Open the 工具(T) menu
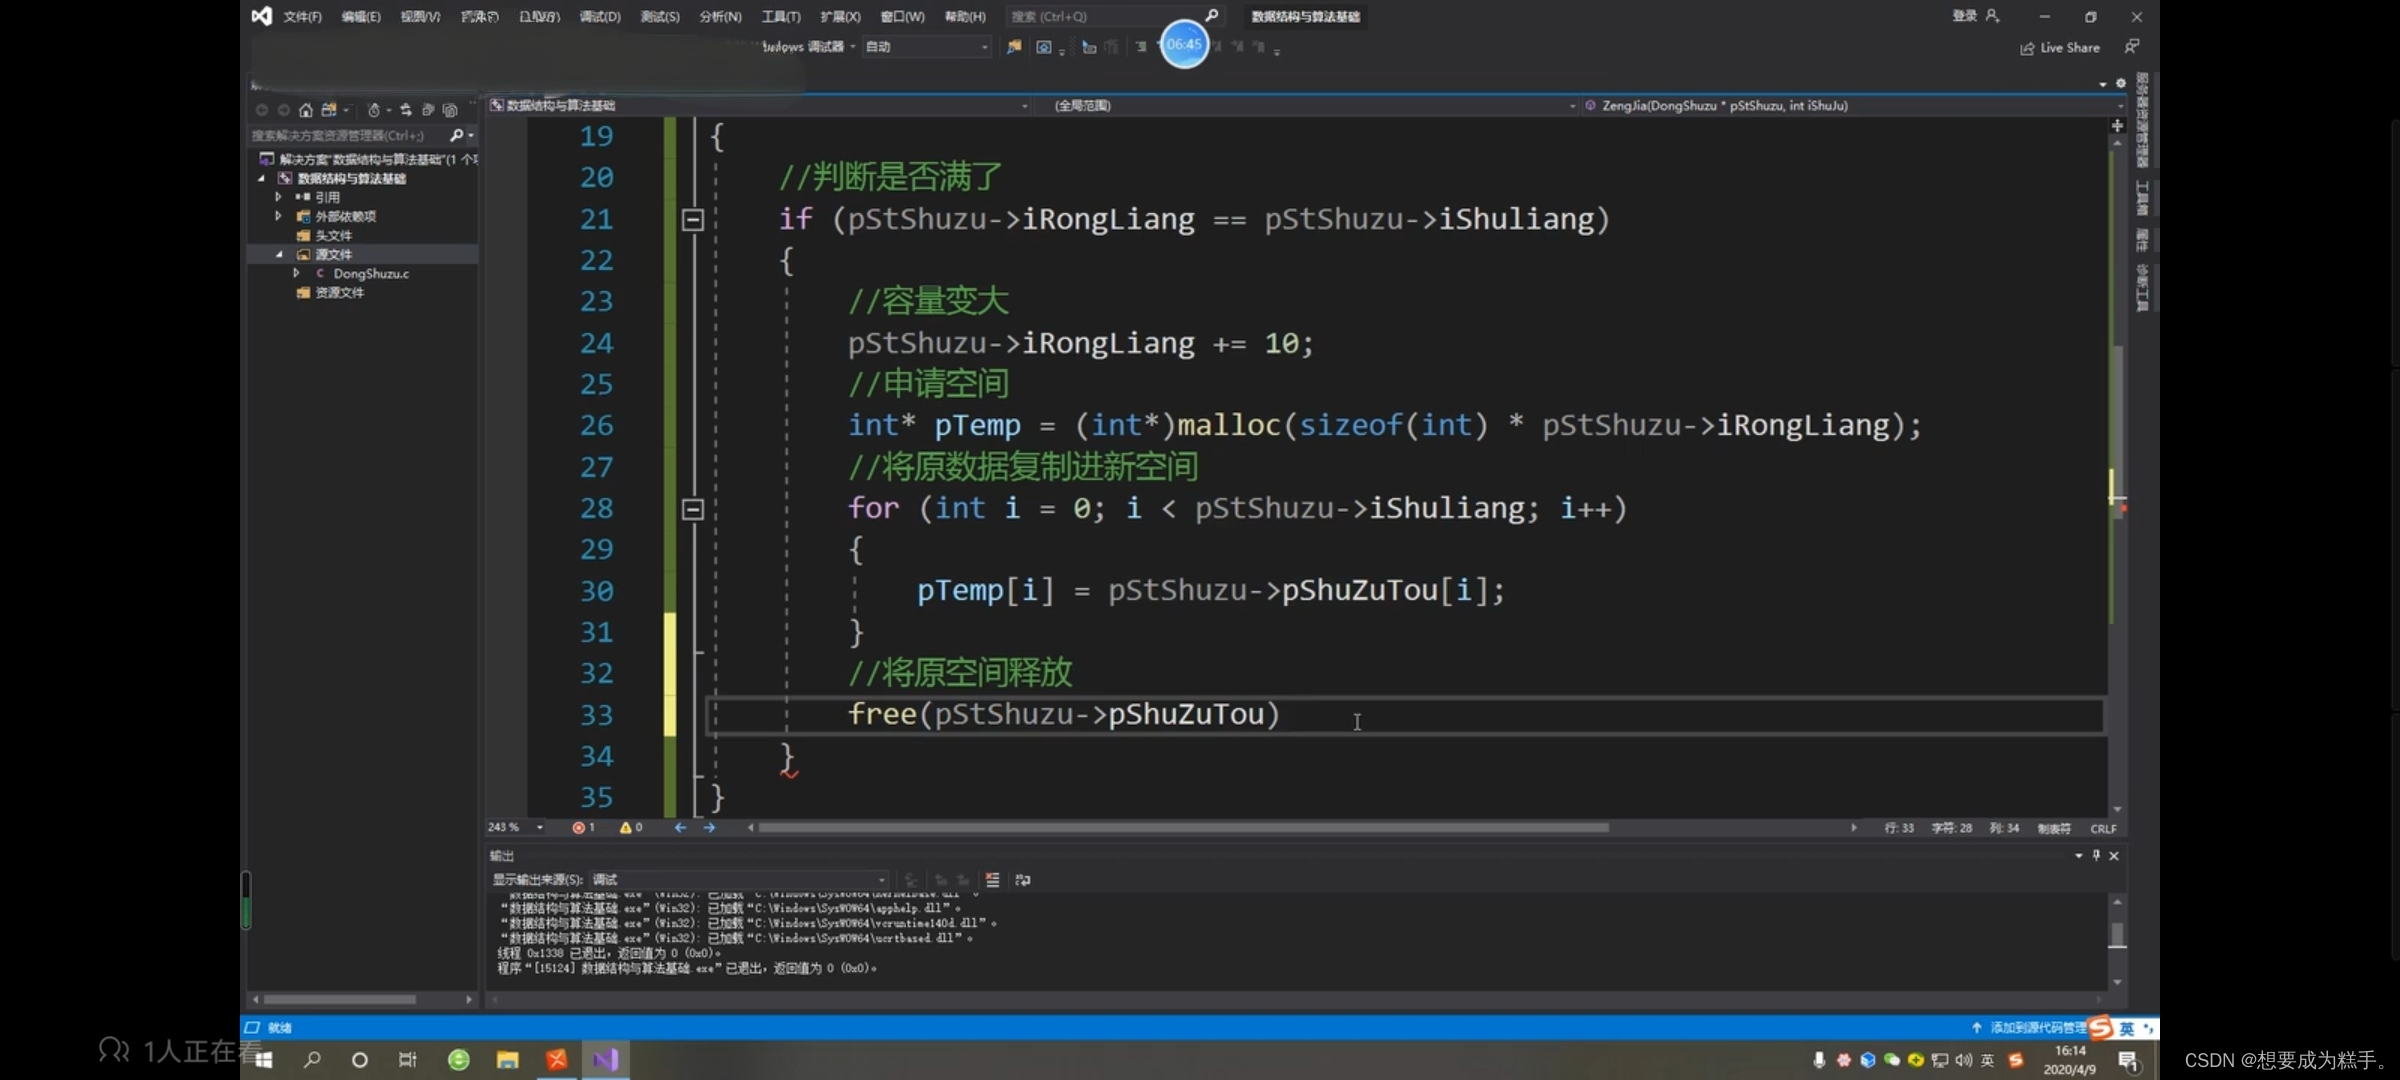Screen dimensions: 2400x1080 pos(781,16)
